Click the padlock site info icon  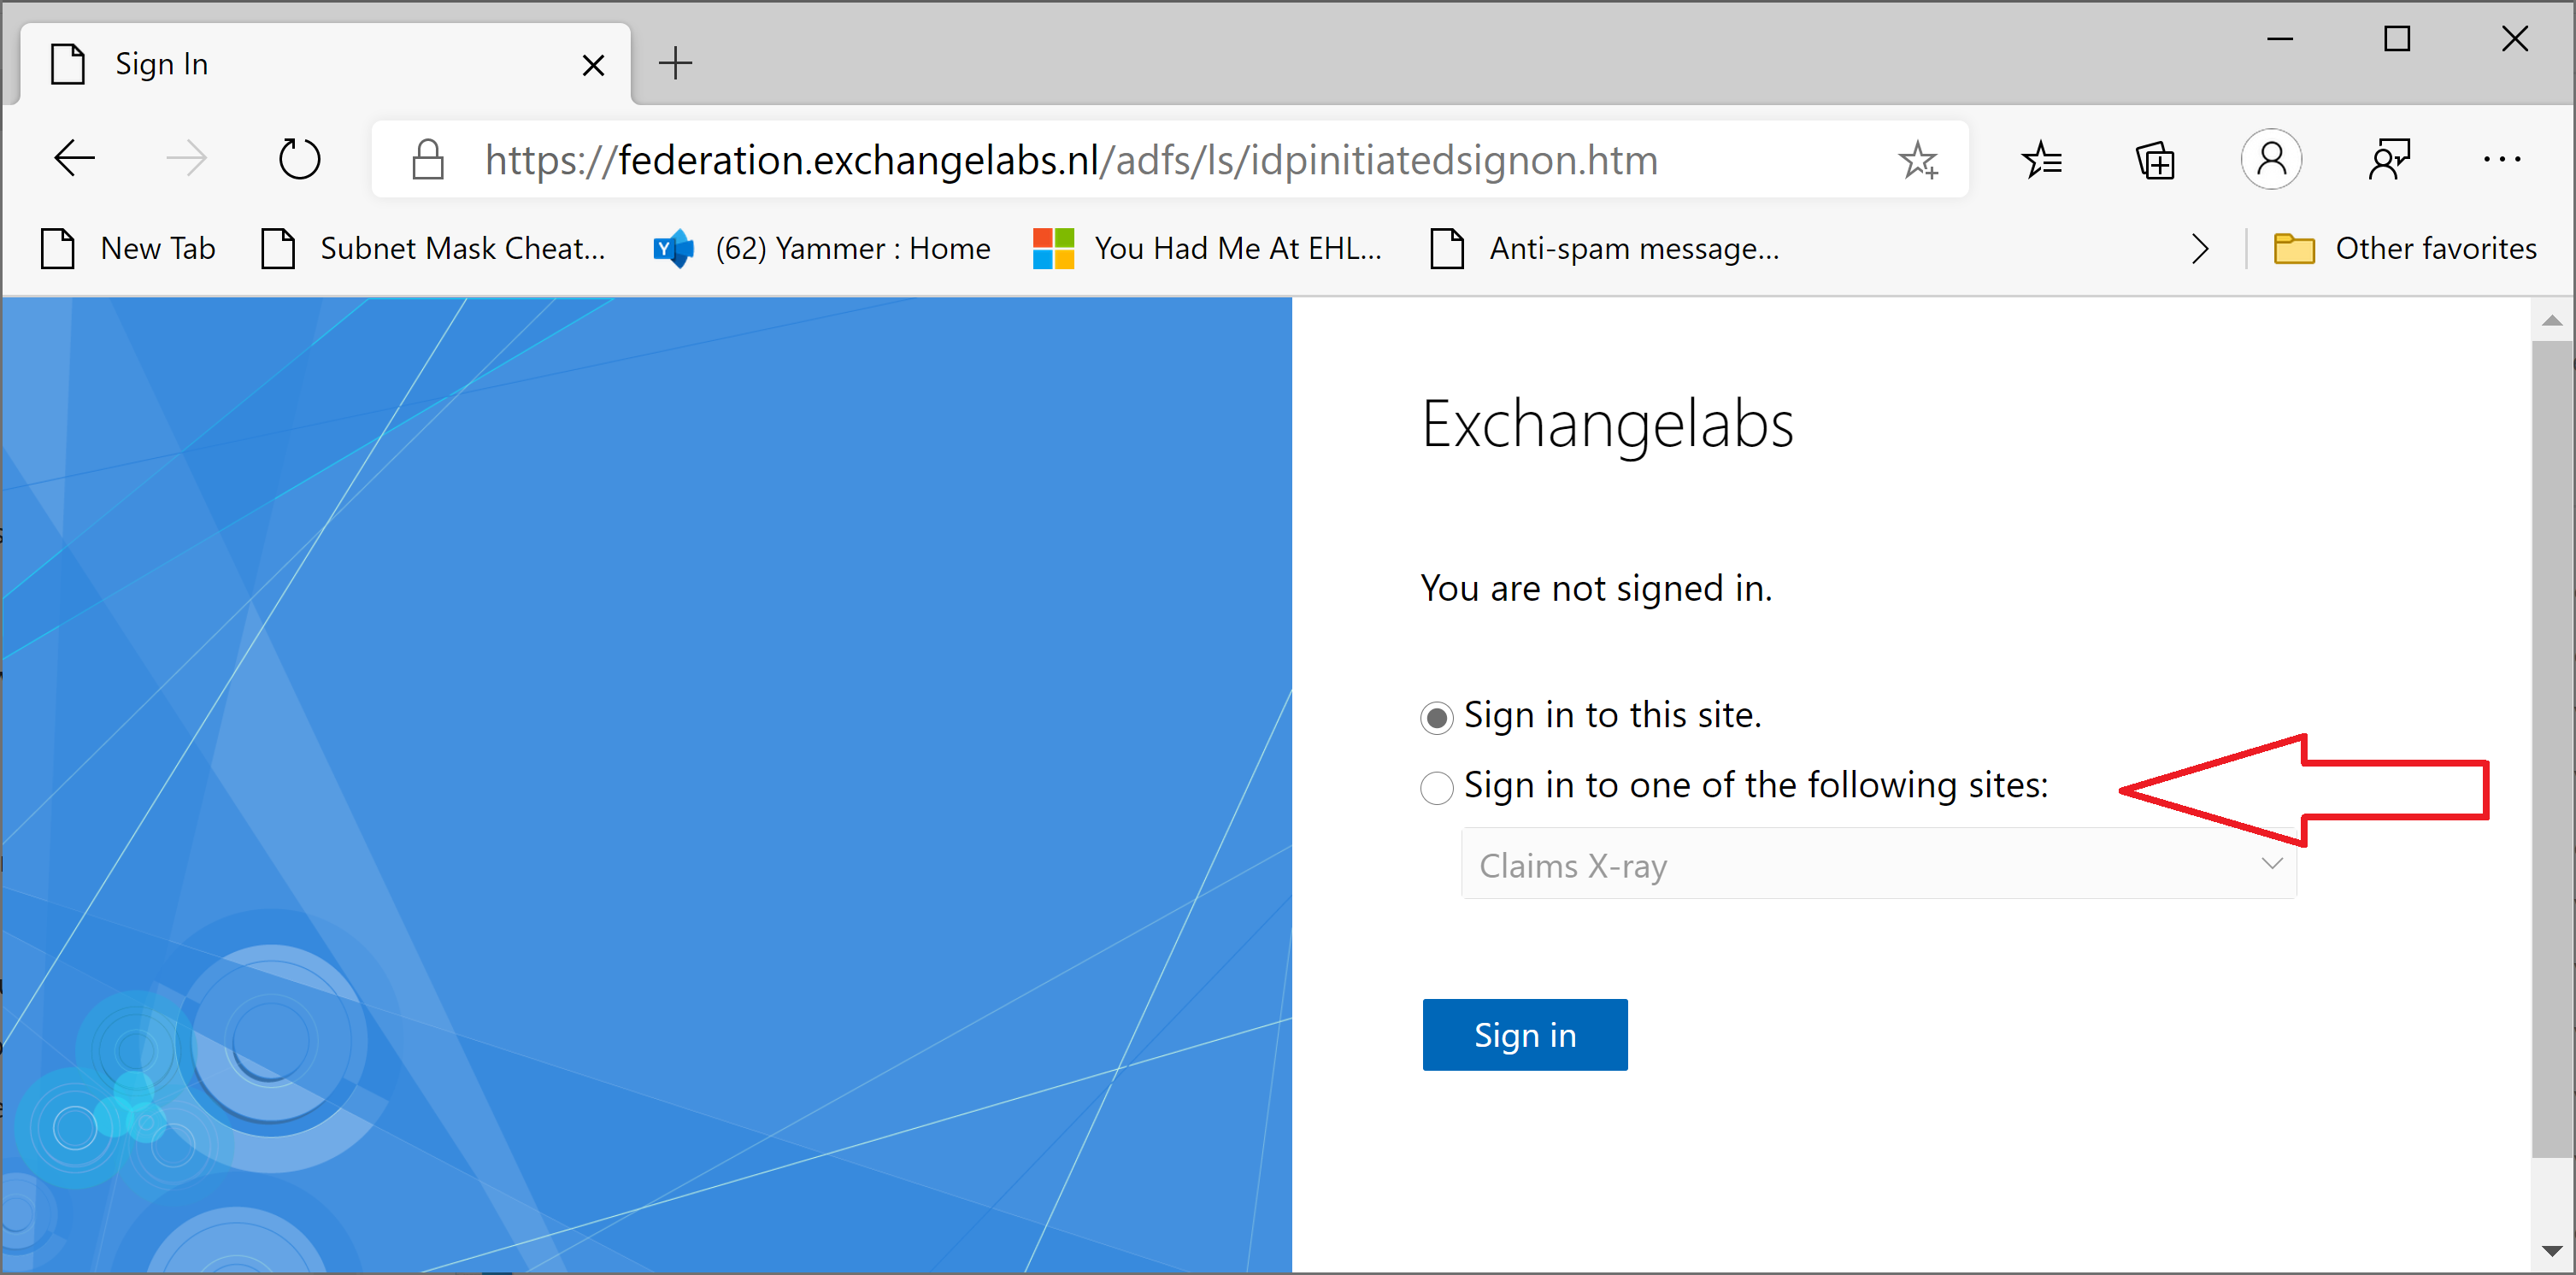point(428,160)
